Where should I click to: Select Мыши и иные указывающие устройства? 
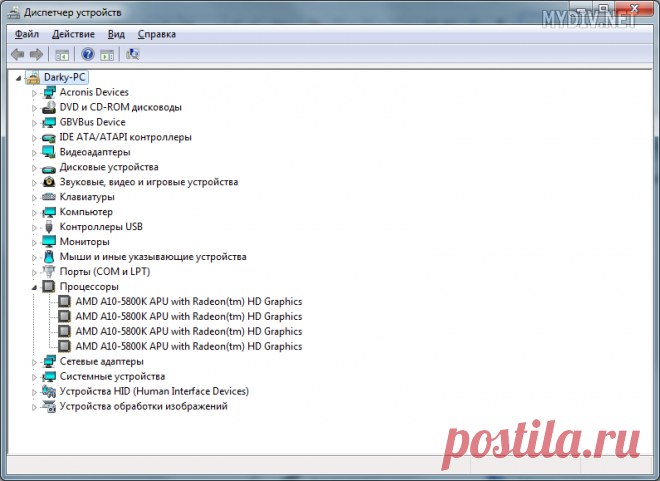[153, 257]
